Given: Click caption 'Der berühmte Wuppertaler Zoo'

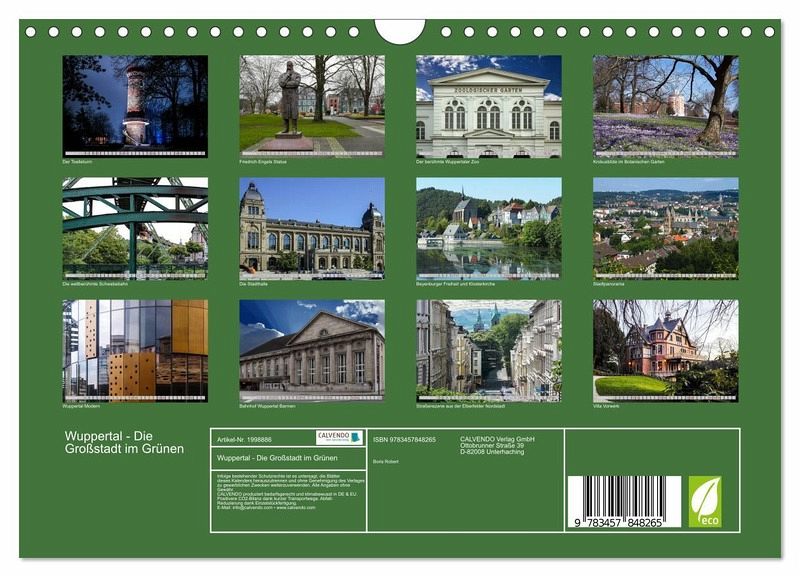Looking at the screenshot, I should pyautogui.click(x=447, y=162).
